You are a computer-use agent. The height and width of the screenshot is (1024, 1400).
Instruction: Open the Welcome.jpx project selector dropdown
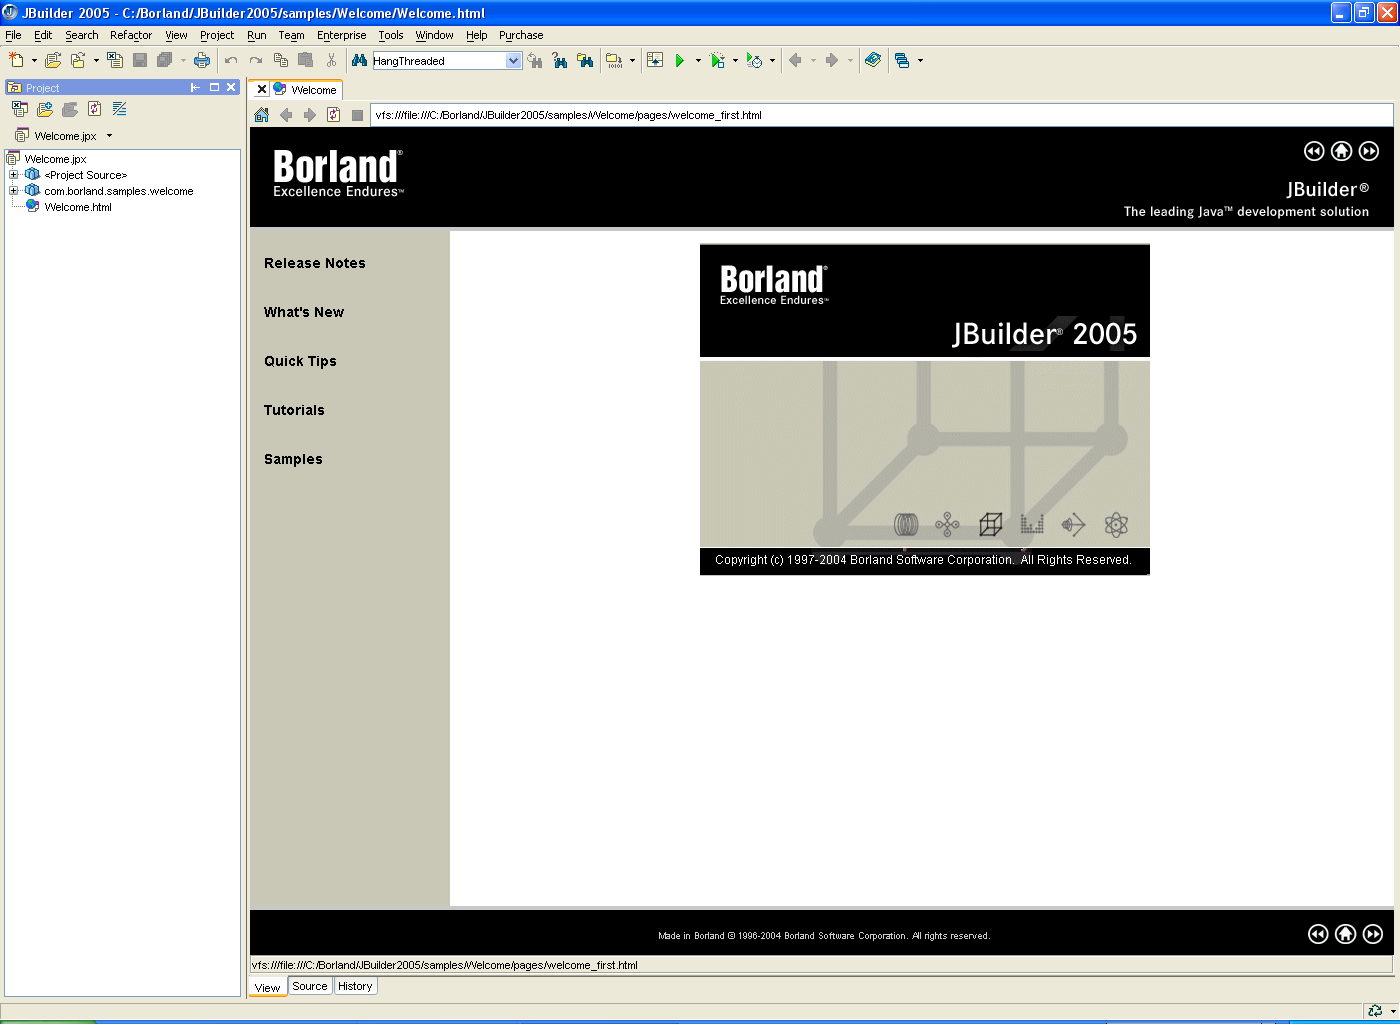pos(109,136)
